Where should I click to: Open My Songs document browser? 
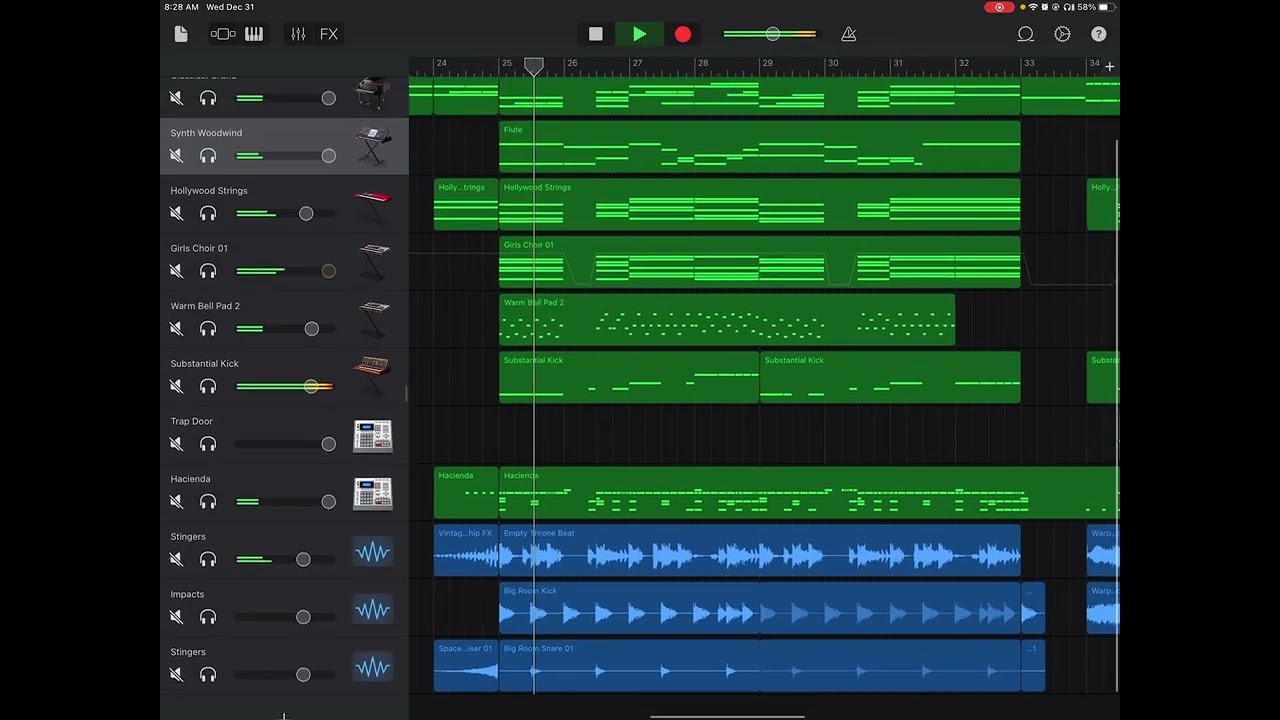(181, 34)
